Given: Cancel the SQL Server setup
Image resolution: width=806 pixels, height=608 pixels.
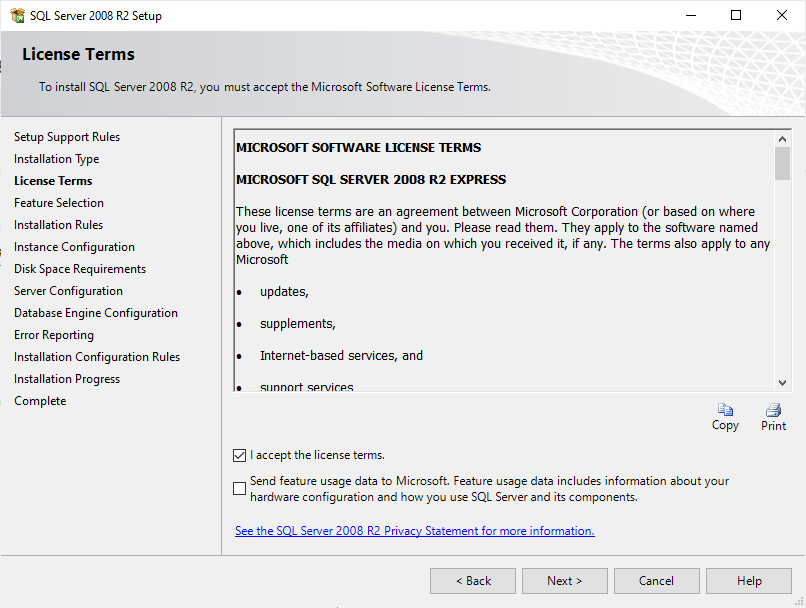Looking at the screenshot, I should pos(657,581).
